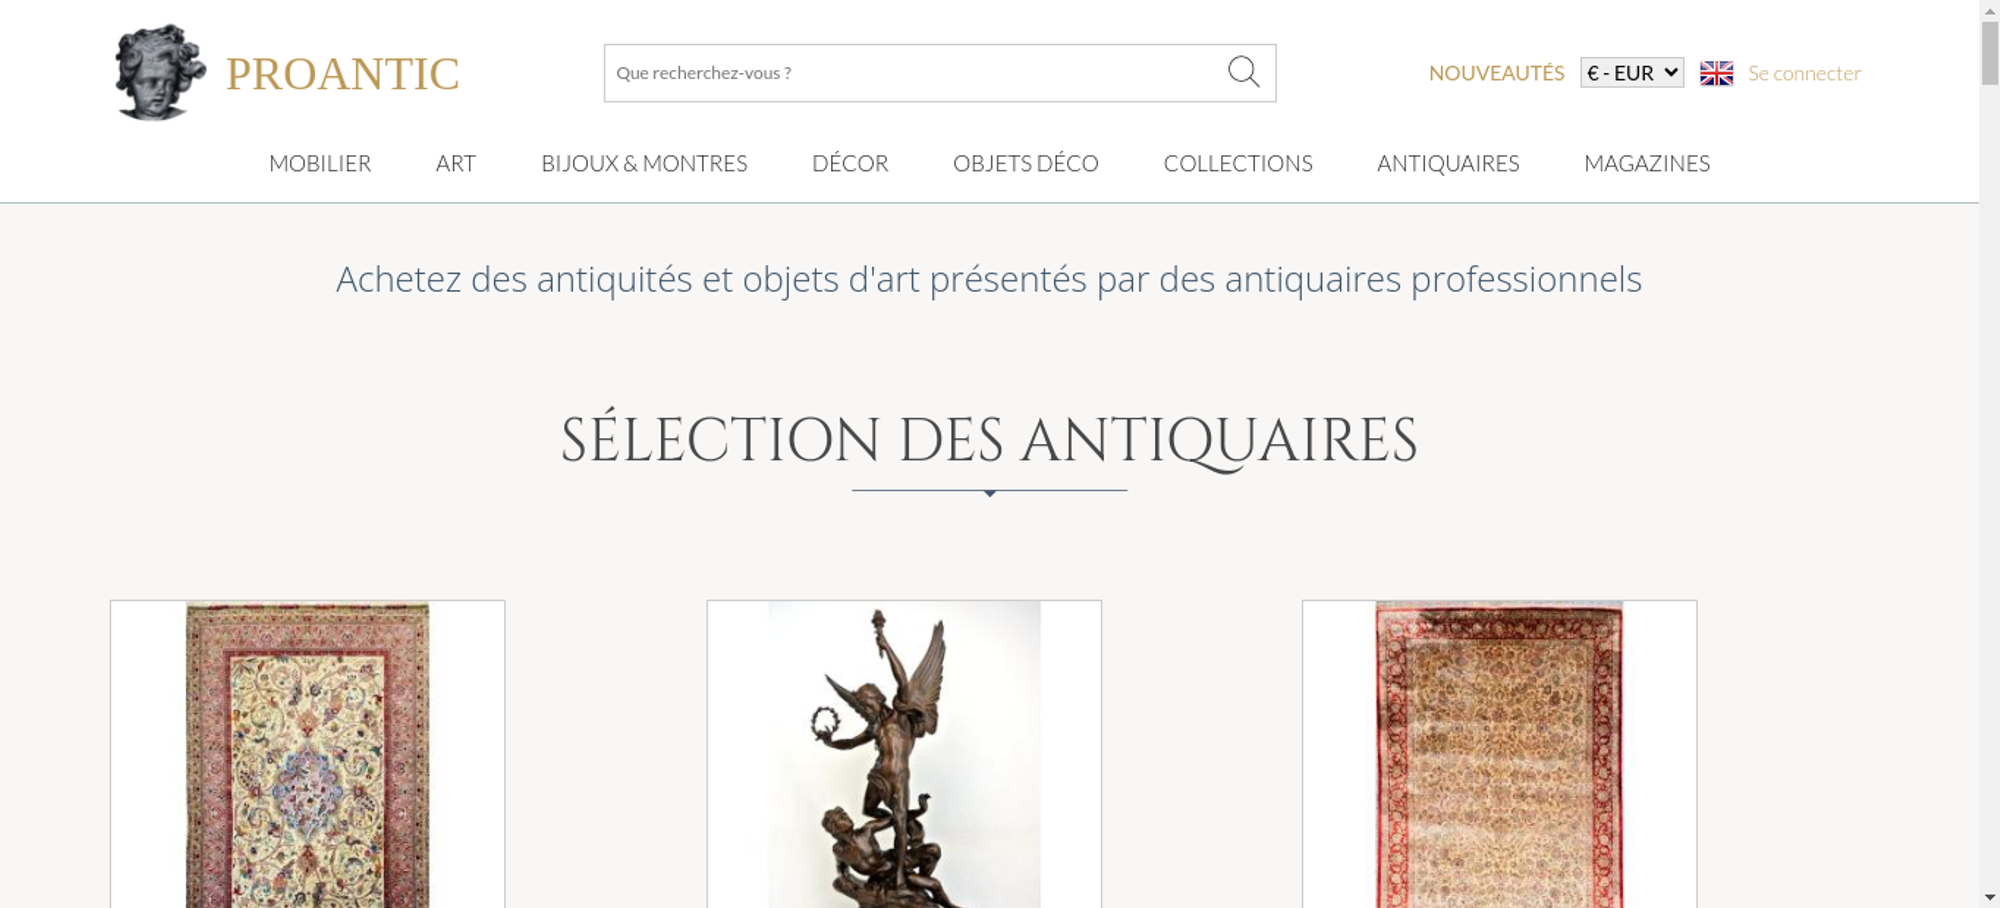Image resolution: width=2000 pixels, height=908 pixels.
Task: Click the PROANTIC brand name text
Action: [342, 74]
